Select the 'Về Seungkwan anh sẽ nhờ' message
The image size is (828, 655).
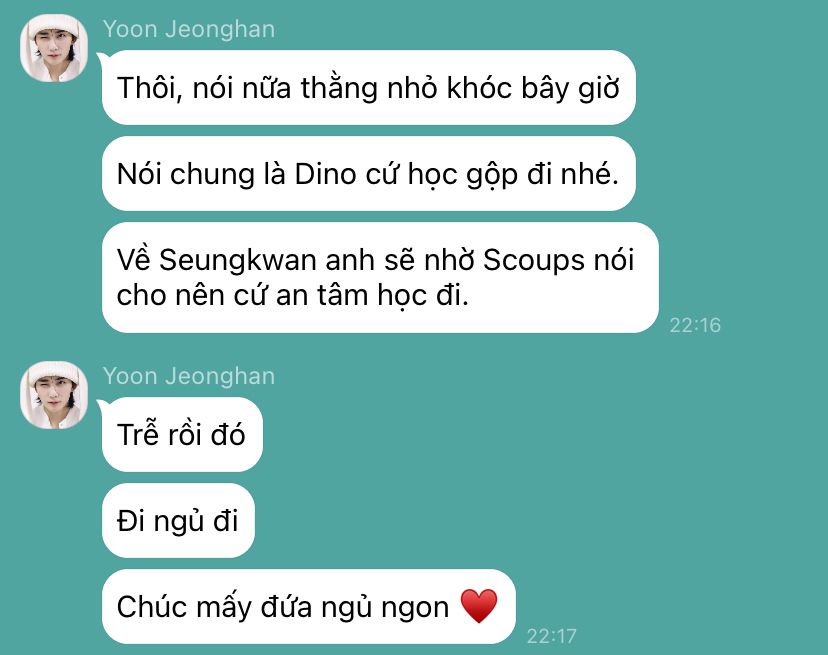(x=380, y=277)
